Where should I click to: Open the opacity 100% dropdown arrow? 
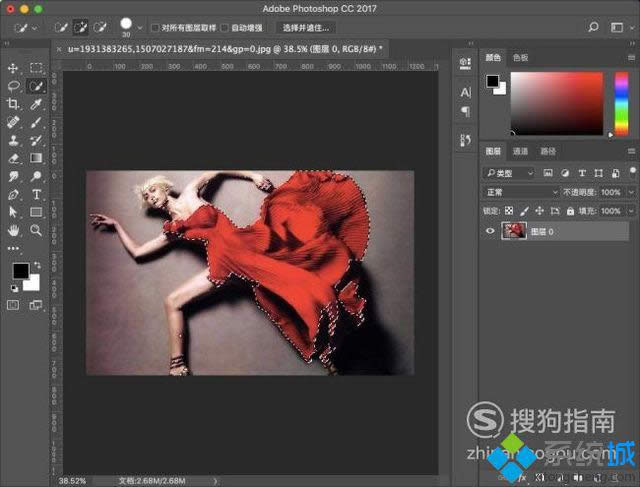(630, 192)
